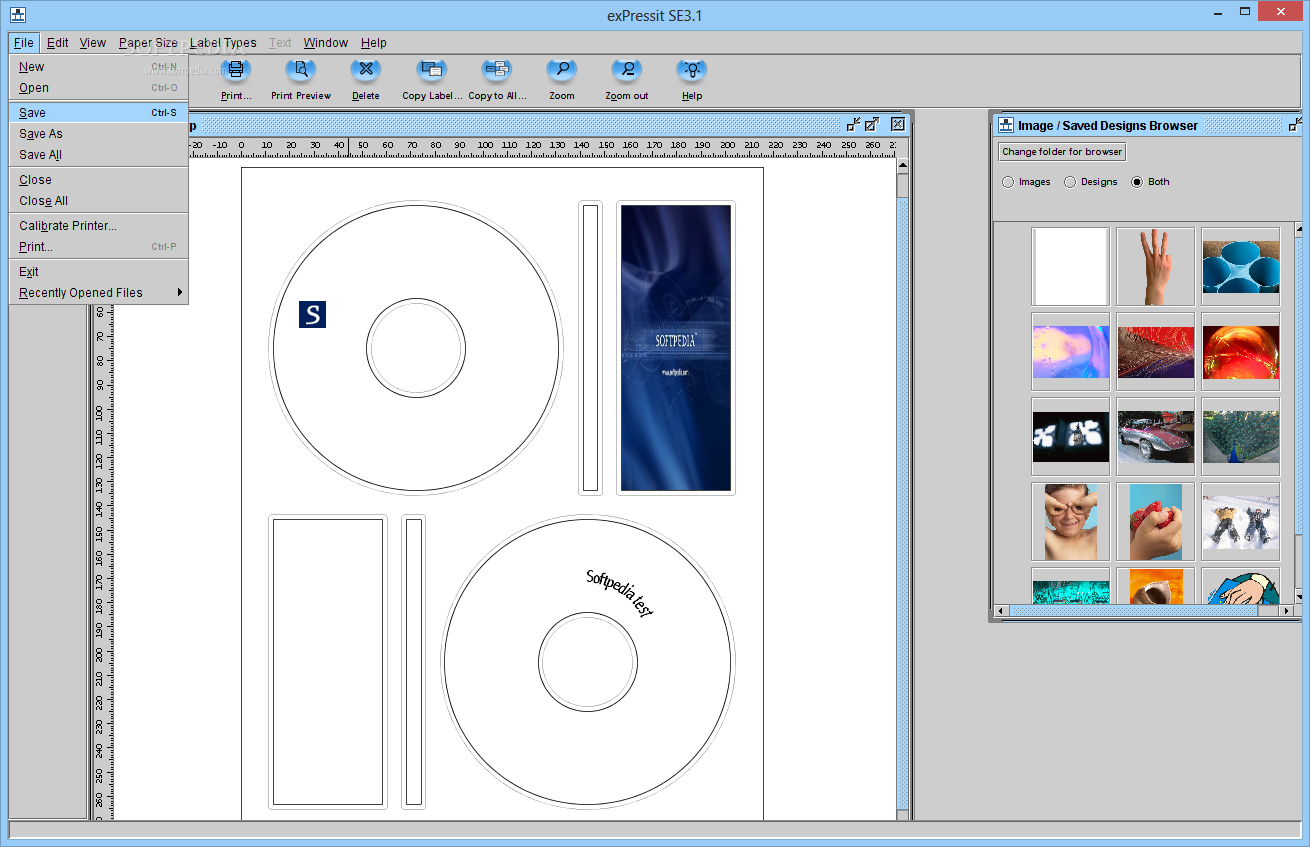Choose Print... from the File menu
1310x847 pixels.
click(99, 247)
